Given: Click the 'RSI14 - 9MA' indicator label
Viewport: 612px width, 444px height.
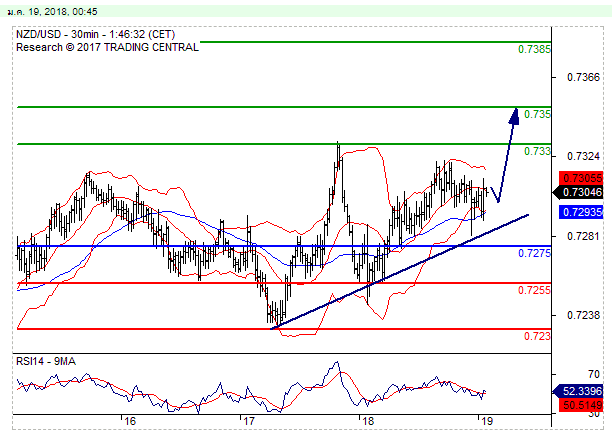Looking at the screenshot, I should coord(46,362).
